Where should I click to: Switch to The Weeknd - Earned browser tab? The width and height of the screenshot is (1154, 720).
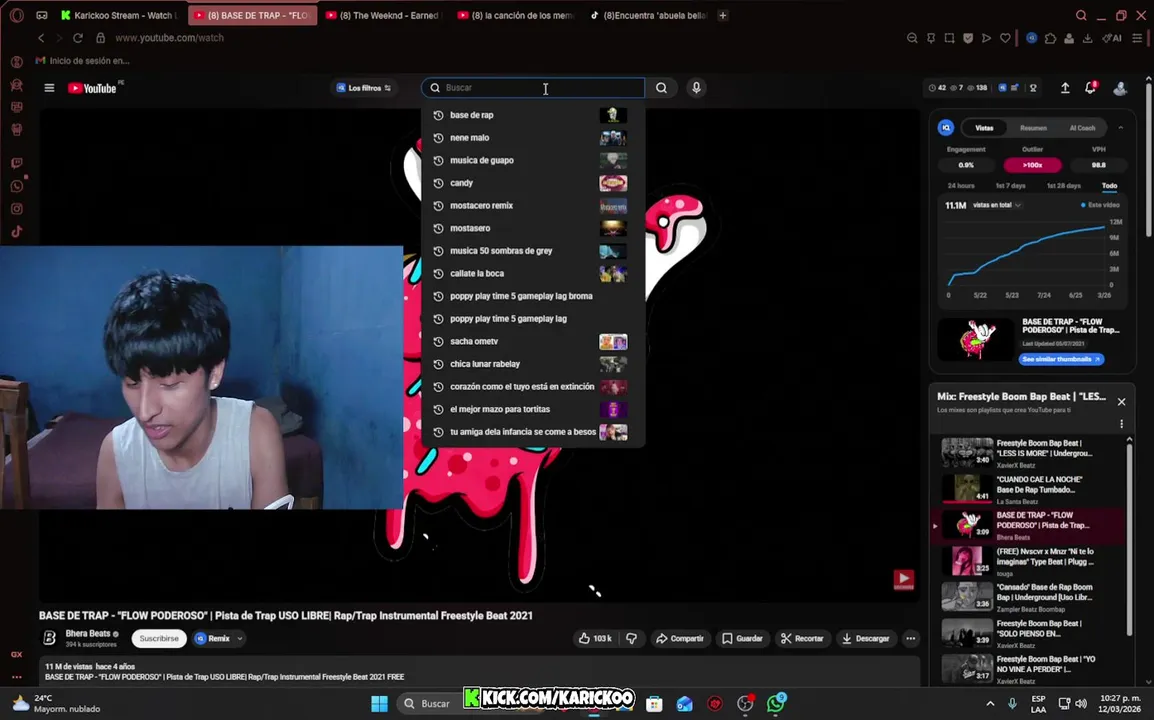(x=383, y=15)
